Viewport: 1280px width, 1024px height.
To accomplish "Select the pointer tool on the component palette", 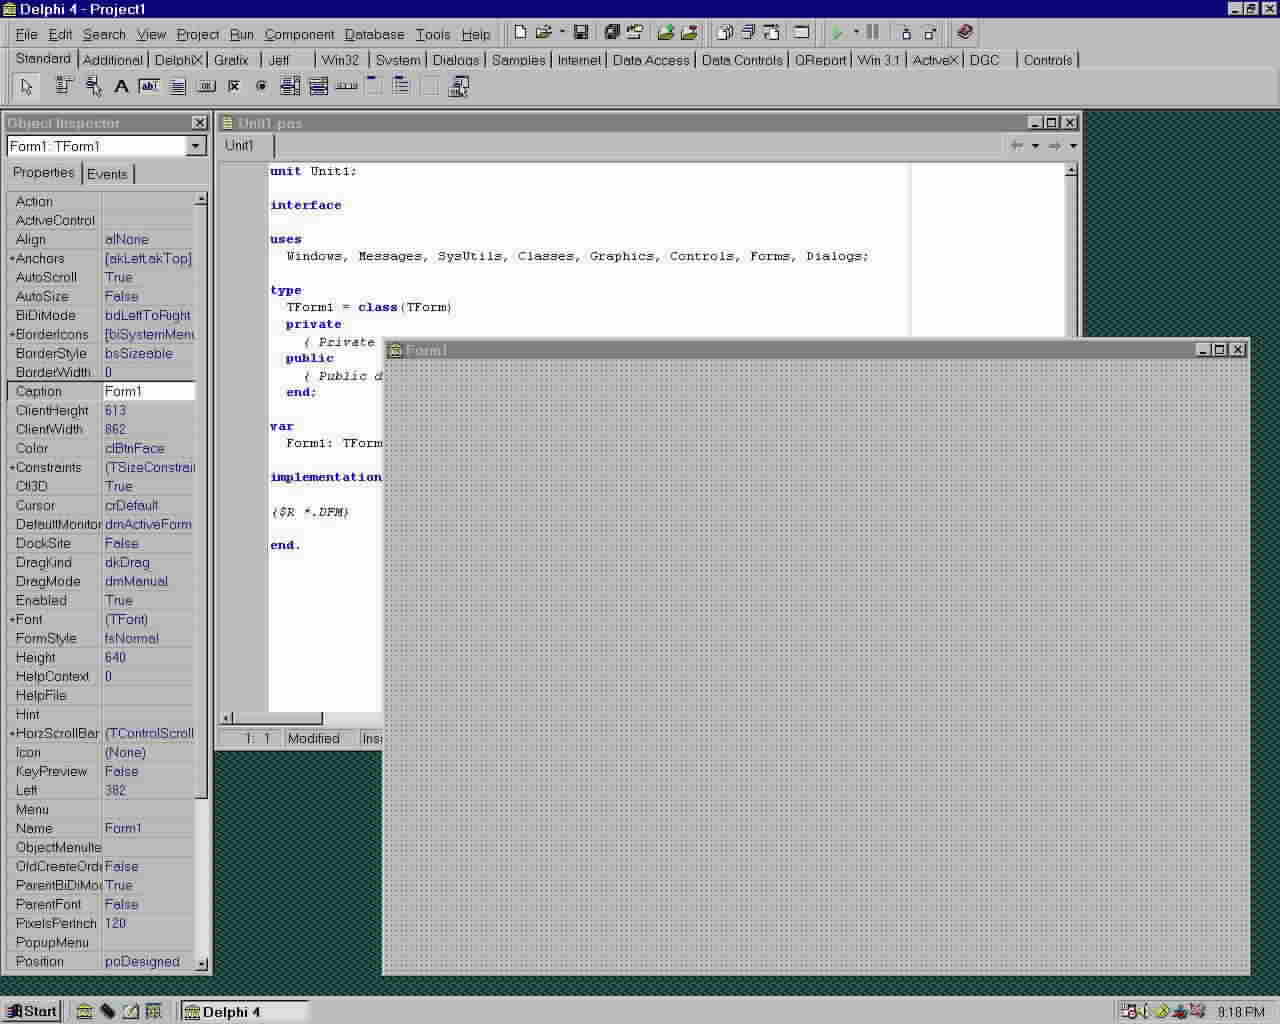I will [x=27, y=86].
